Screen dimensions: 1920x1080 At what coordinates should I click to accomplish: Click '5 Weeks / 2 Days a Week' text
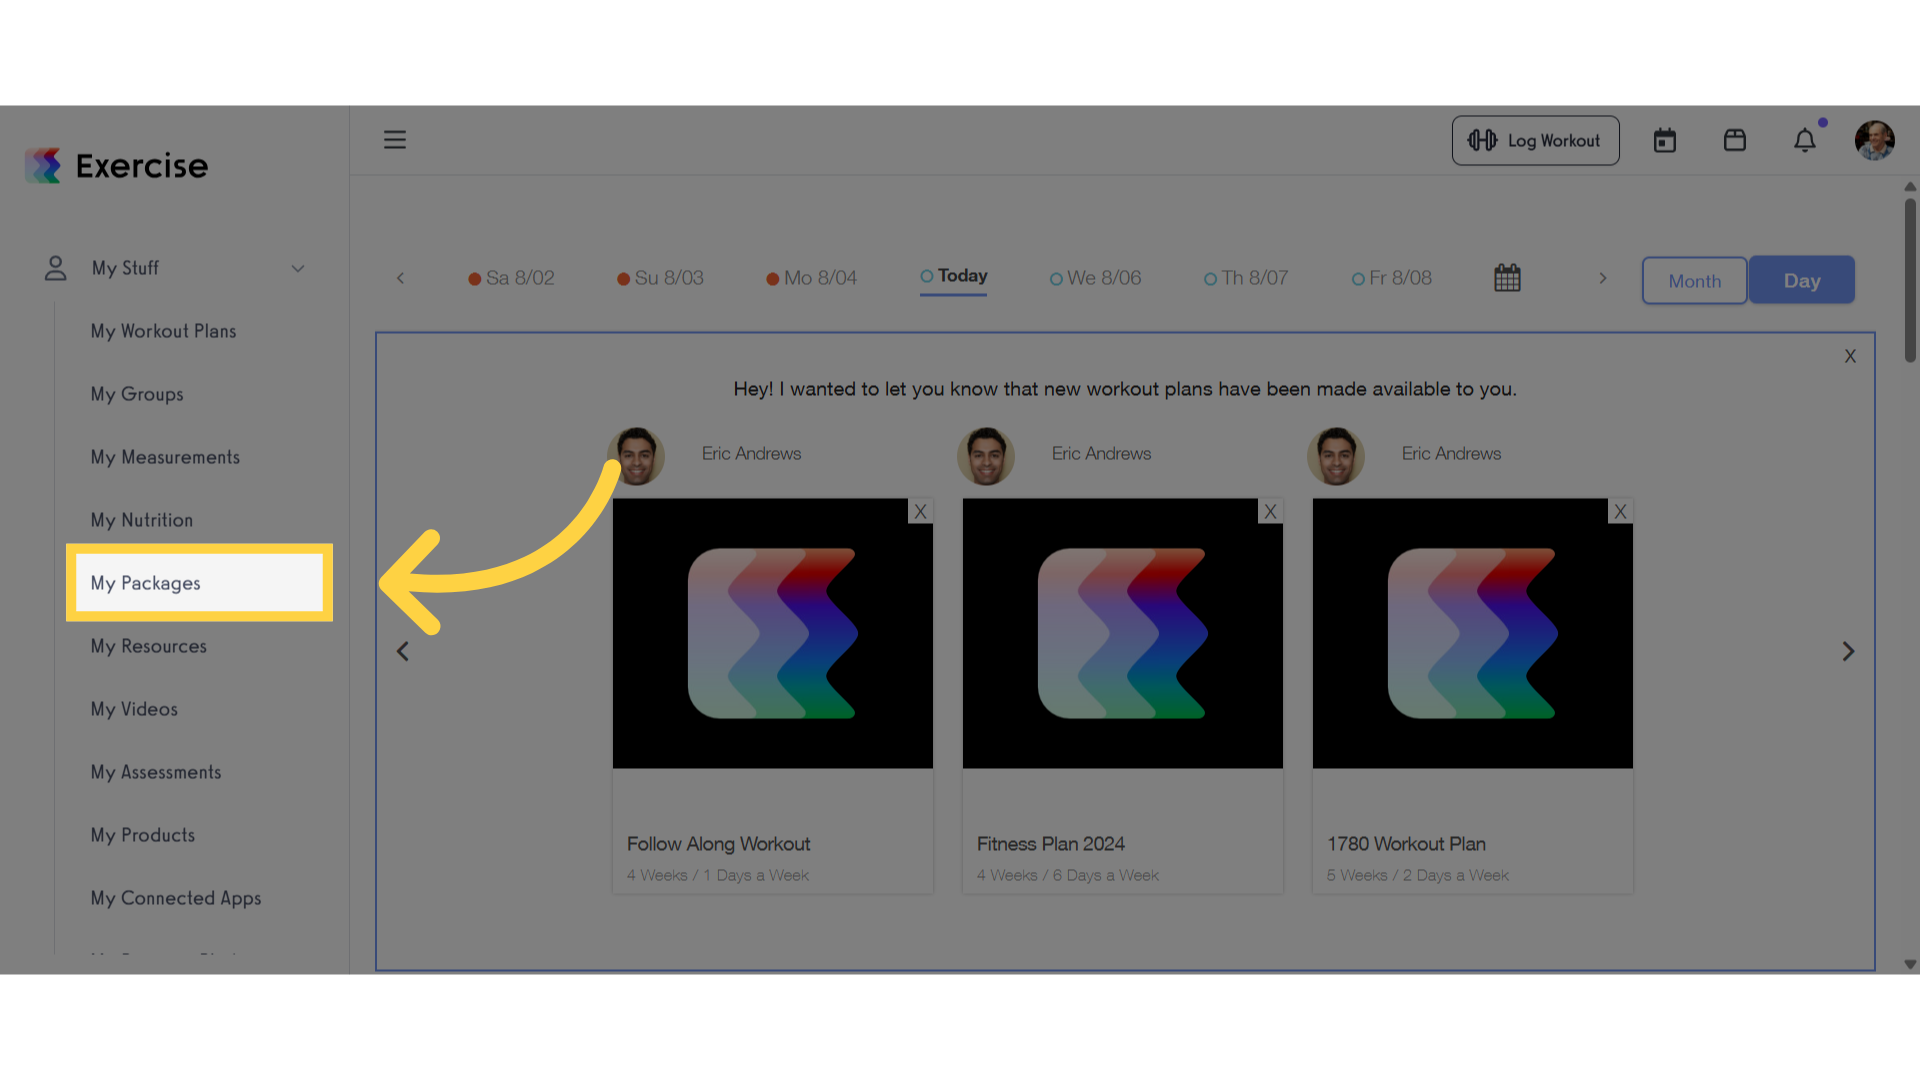coord(1417,875)
